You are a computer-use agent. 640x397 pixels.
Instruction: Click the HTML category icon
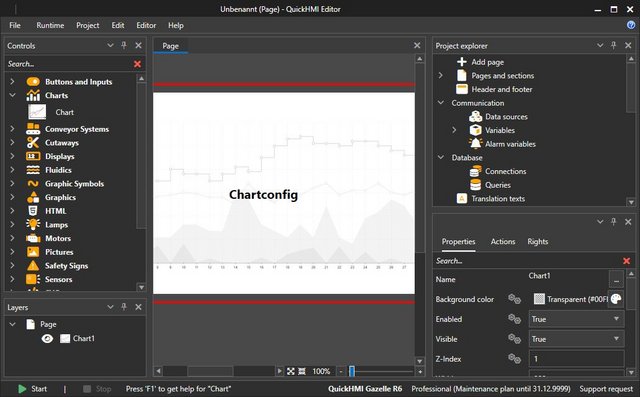(x=33, y=211)
